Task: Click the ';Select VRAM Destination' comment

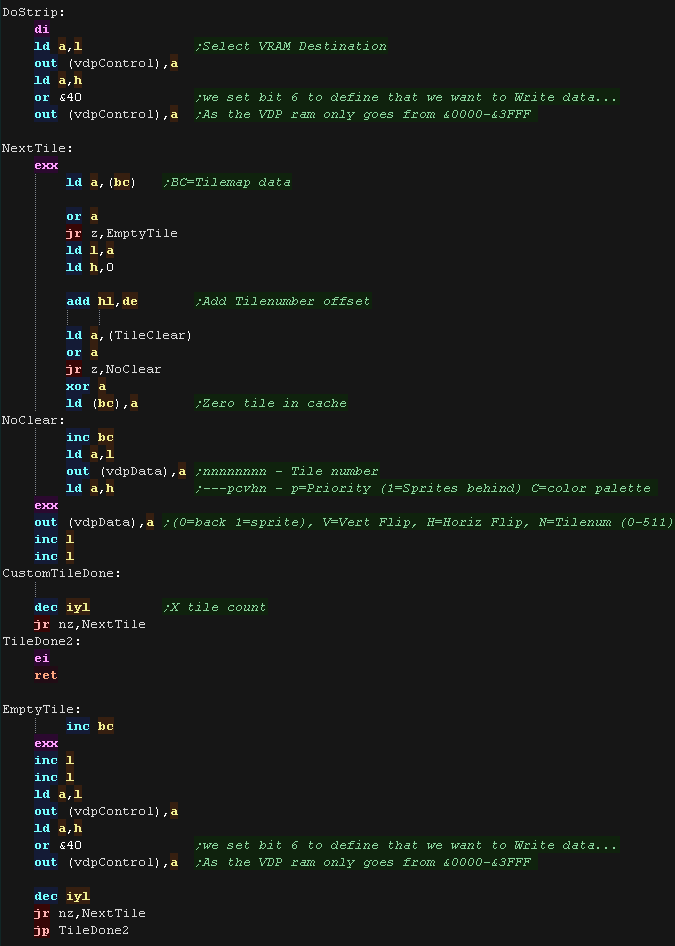Action: tap(291, 46)
